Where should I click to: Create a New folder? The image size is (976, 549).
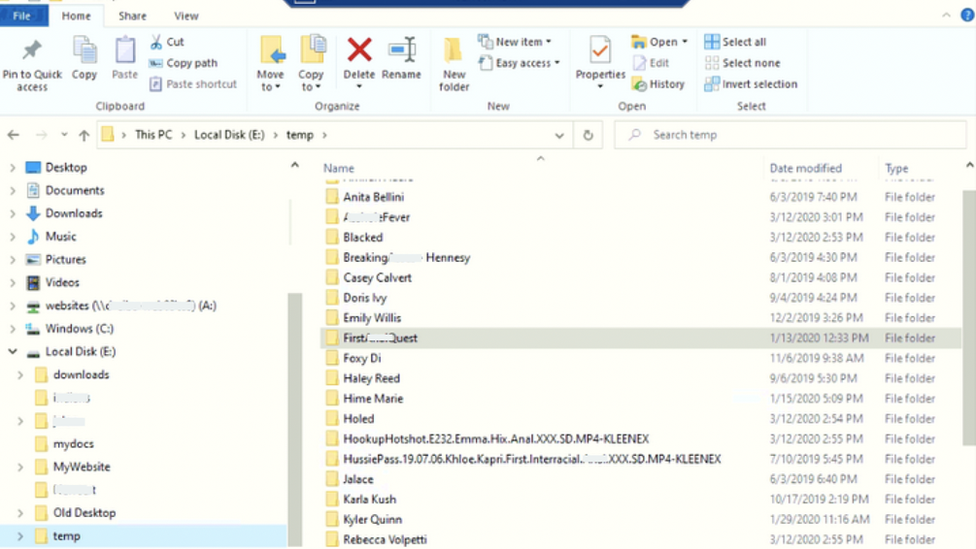(454, 63)
